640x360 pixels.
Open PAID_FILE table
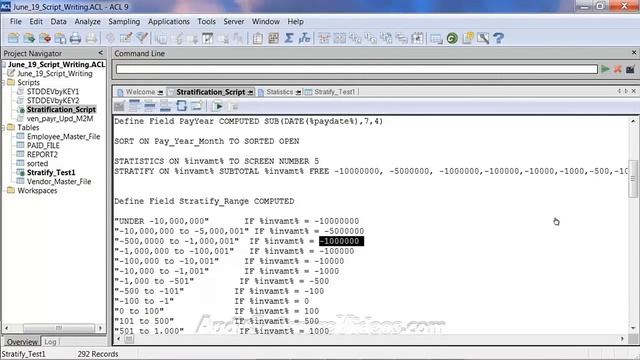(43, 145)
